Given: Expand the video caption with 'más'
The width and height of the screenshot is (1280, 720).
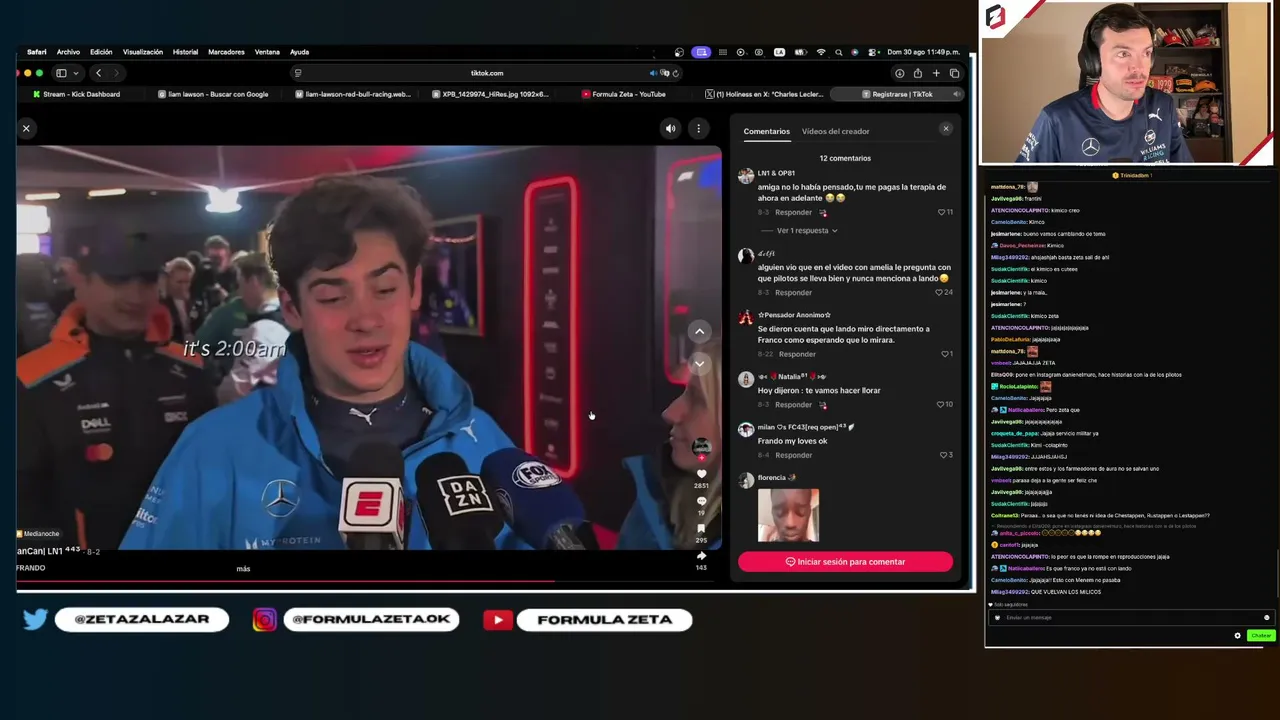Looking at the screenshot, I should 243,569.
